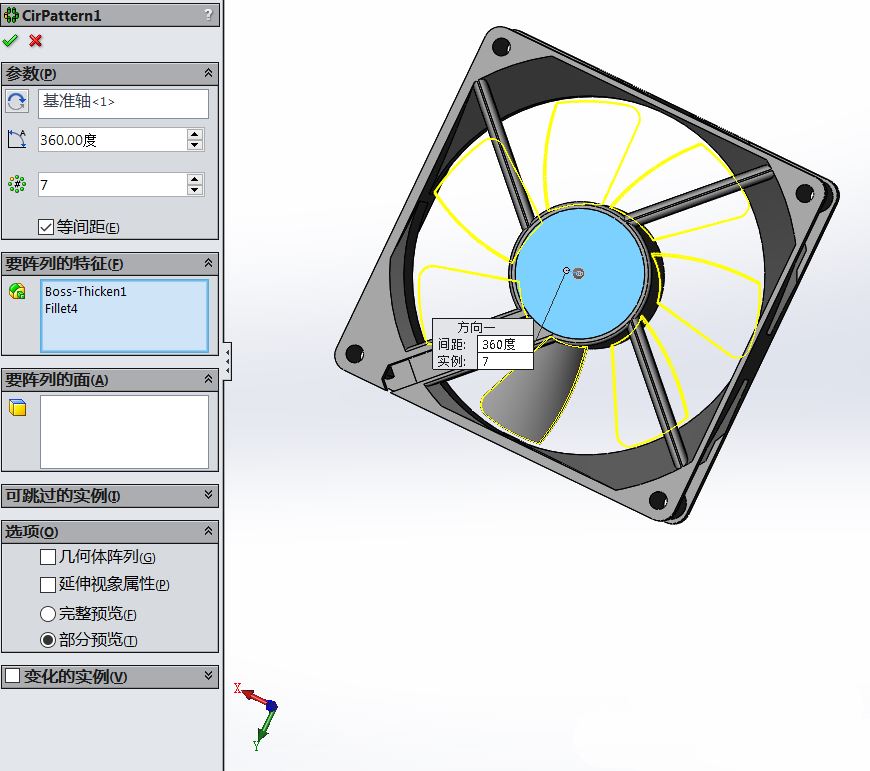The height and width of the screenshot is (771, 870).
Task: Enable the 几何体阵列 checkbox
Action: coord(48,556)
